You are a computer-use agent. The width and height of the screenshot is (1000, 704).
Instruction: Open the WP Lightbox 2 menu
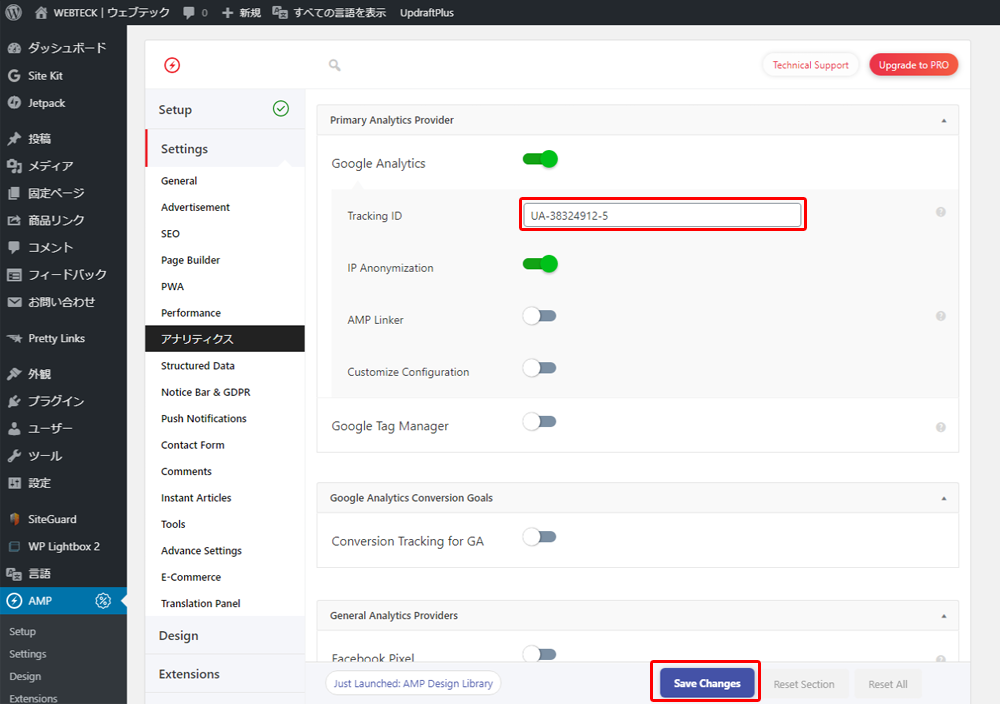coord(64,546)
